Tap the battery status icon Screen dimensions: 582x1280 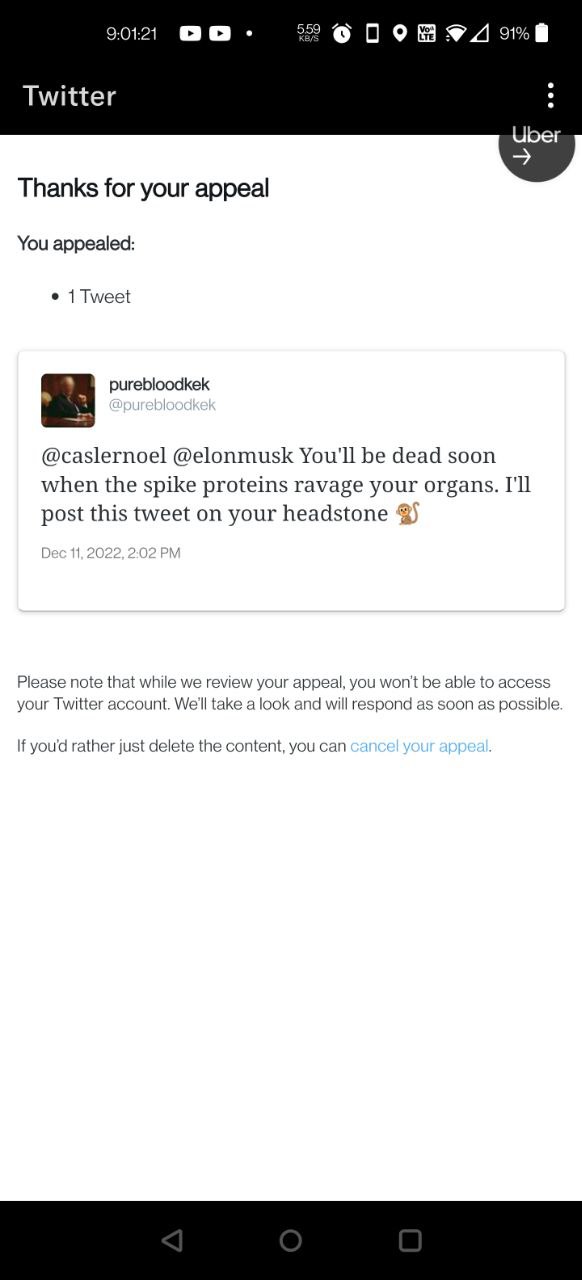pos(542,33)
